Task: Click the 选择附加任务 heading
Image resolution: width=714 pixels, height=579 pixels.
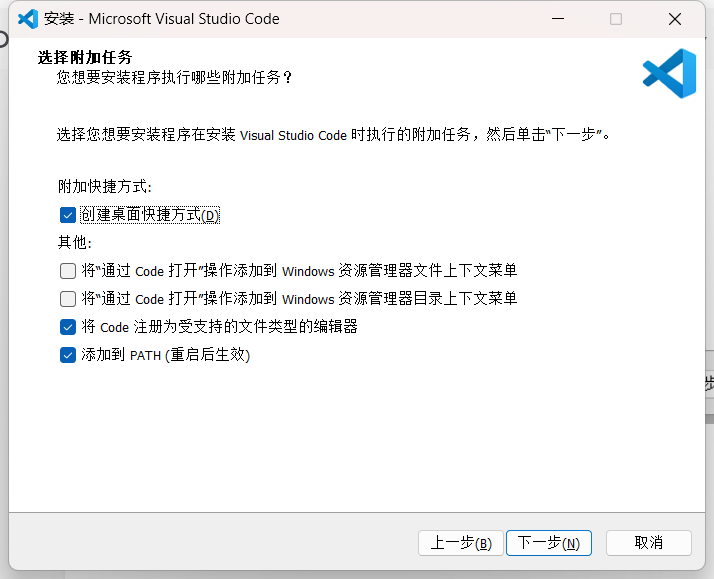Action: click(85, 57)
